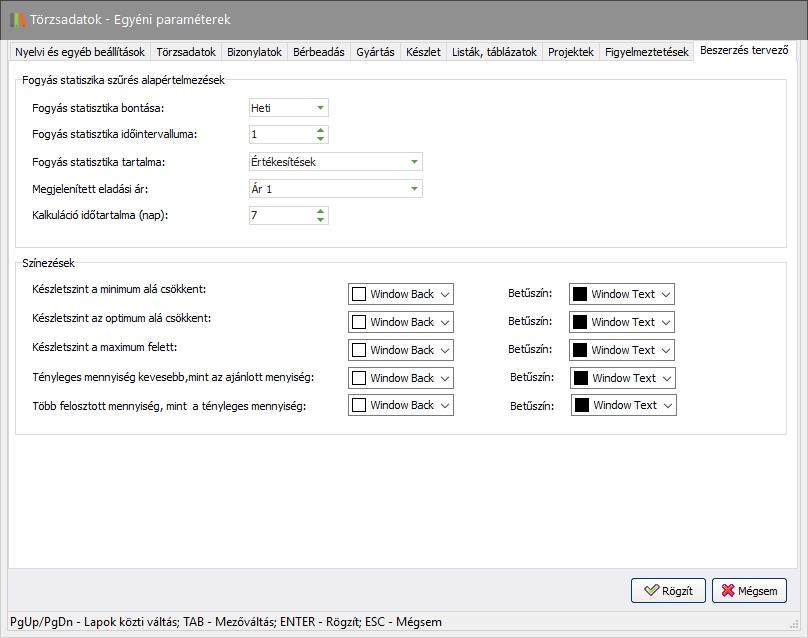This screenshot has height=638, width=808.
Task: Select the Készlet tab
Action: click(423, 52)
